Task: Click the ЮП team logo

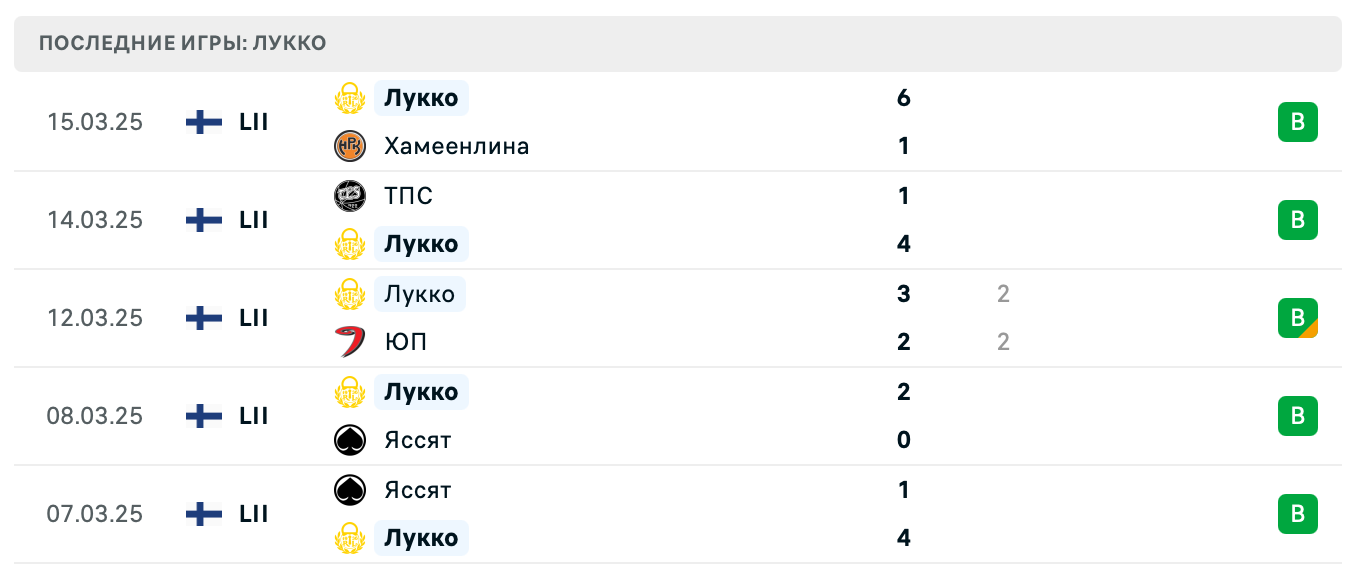Action: click(350, 342)
